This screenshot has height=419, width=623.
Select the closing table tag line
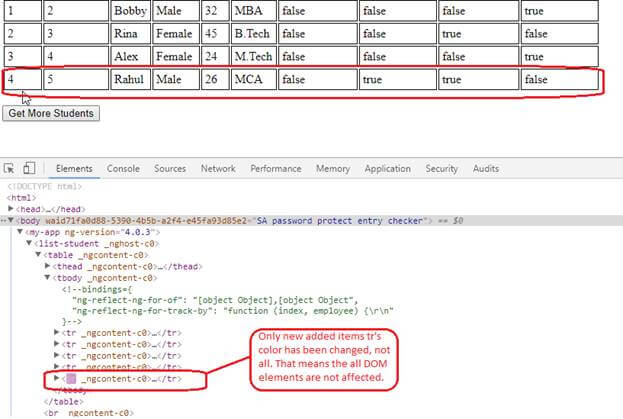pyautogui.click(x=64, y=402)
